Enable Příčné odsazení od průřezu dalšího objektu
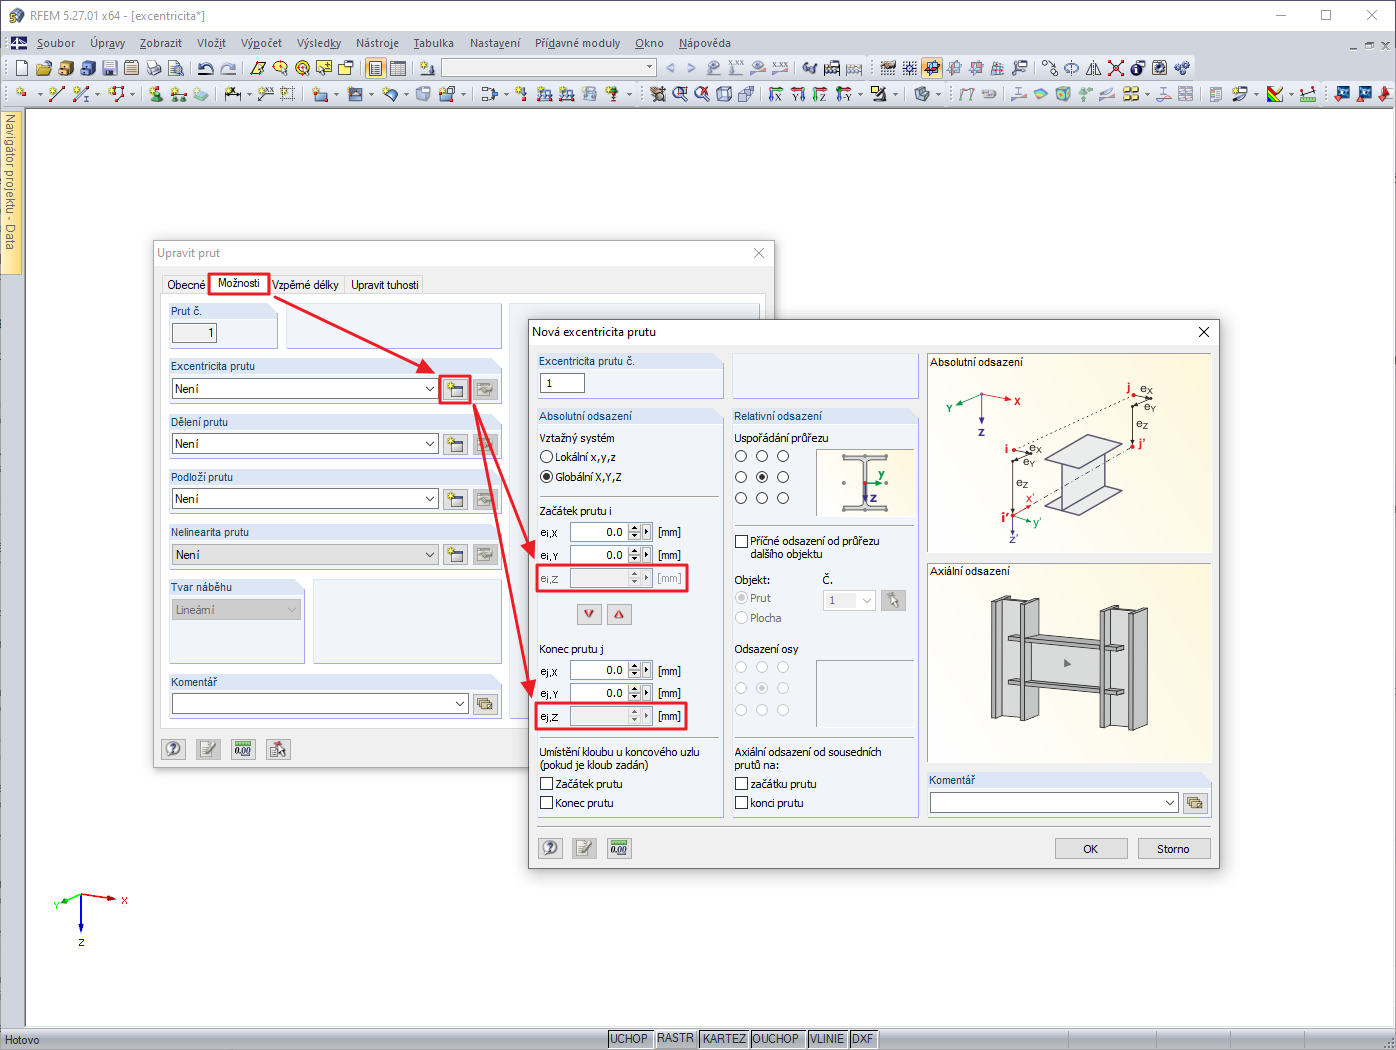The width and height of the screenshot is (1396, 1050). [741, 541]
